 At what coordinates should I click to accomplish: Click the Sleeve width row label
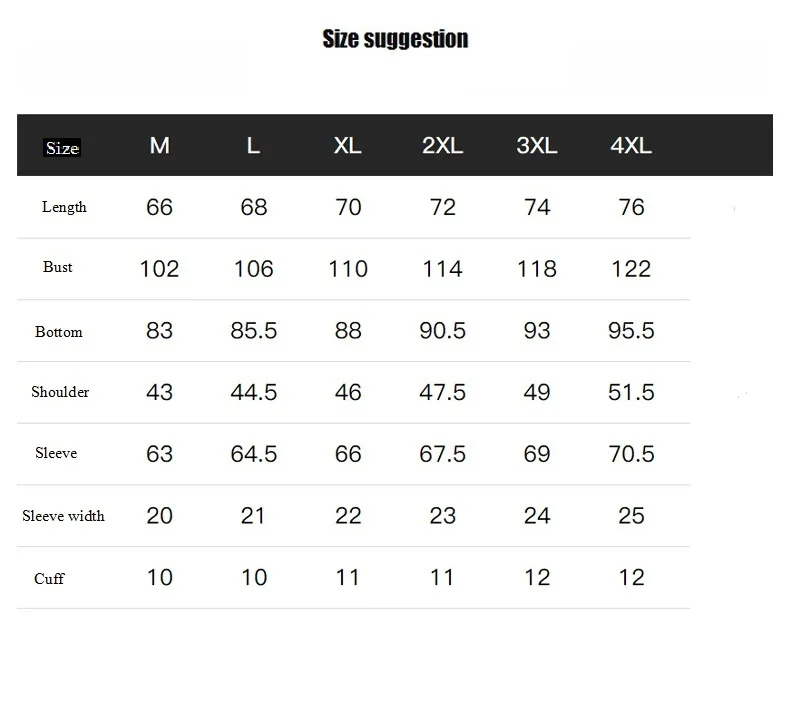pyautogui.click(x=63, y=516)
